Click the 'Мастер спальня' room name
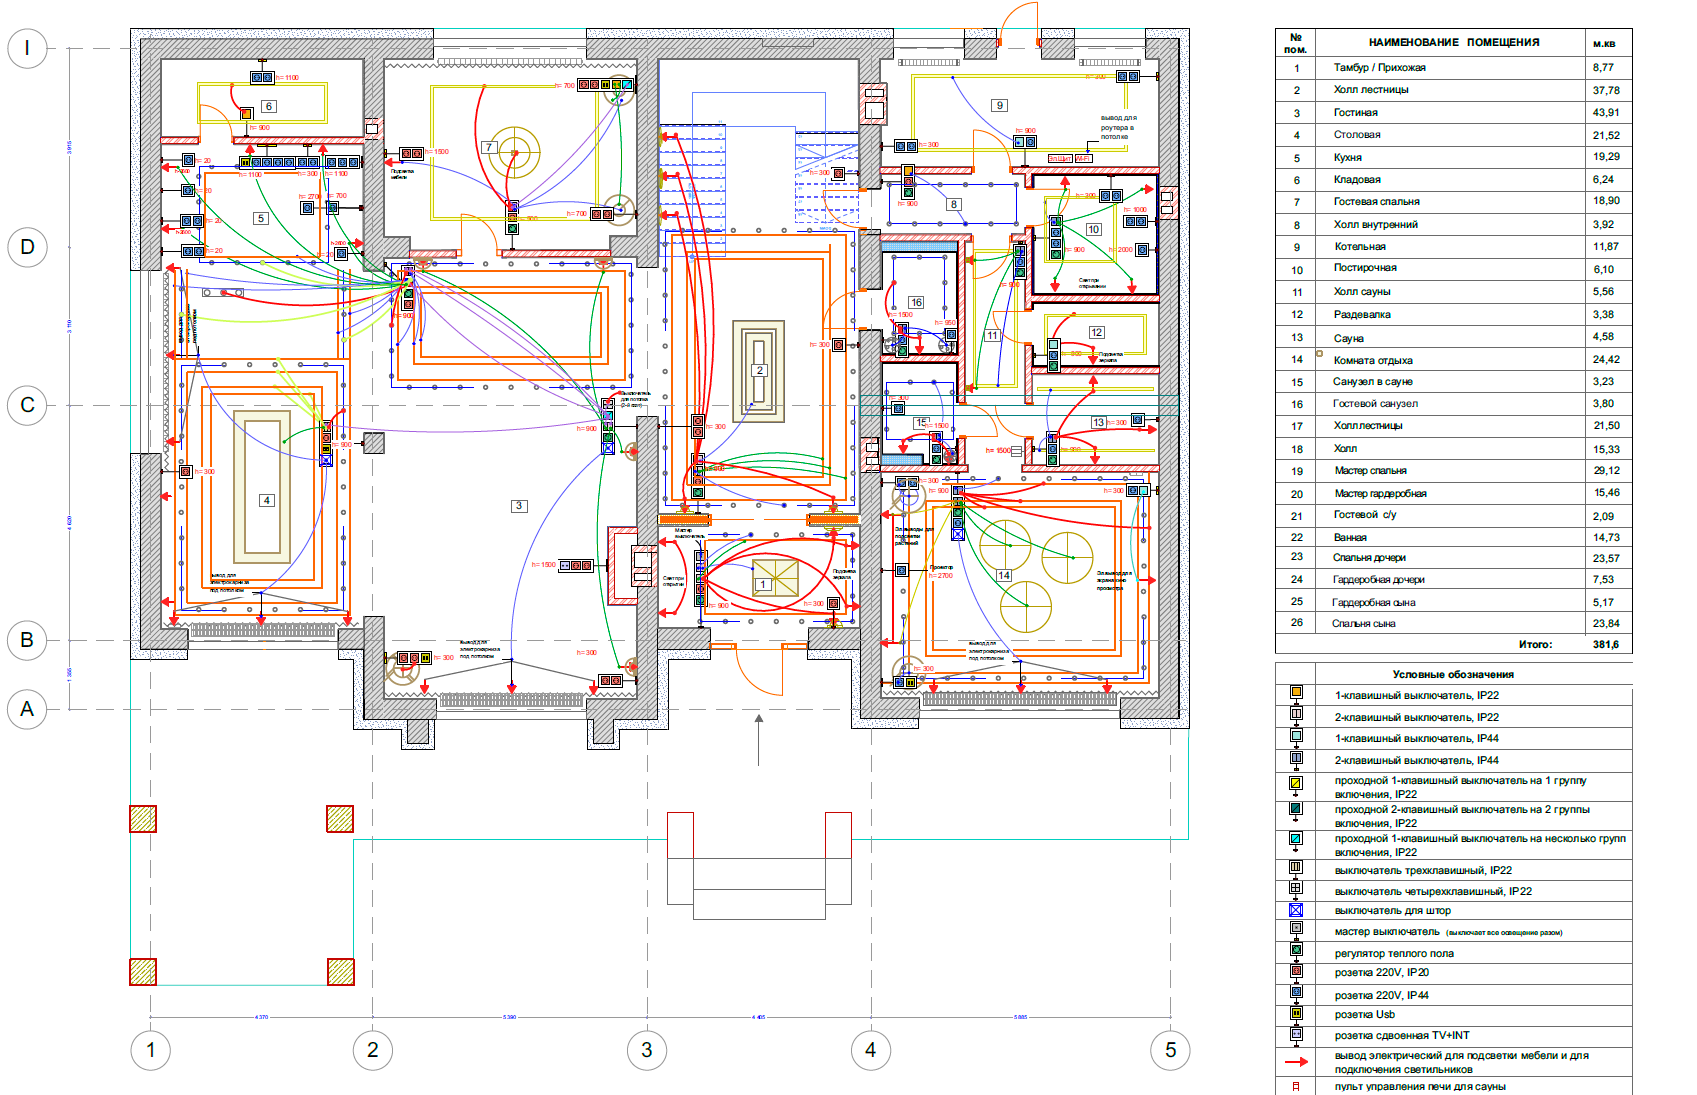This screenshot has width=1697, height=1095. coord(1370,471)
